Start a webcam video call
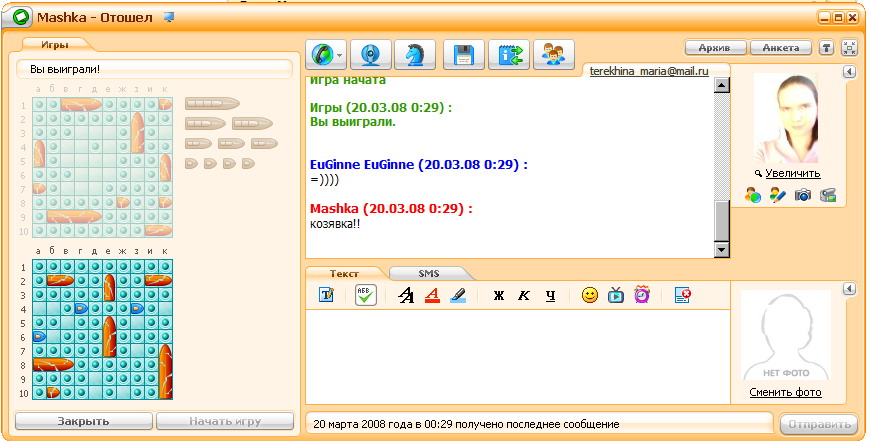The image size is (871, 441). click(x=371, y=54)
